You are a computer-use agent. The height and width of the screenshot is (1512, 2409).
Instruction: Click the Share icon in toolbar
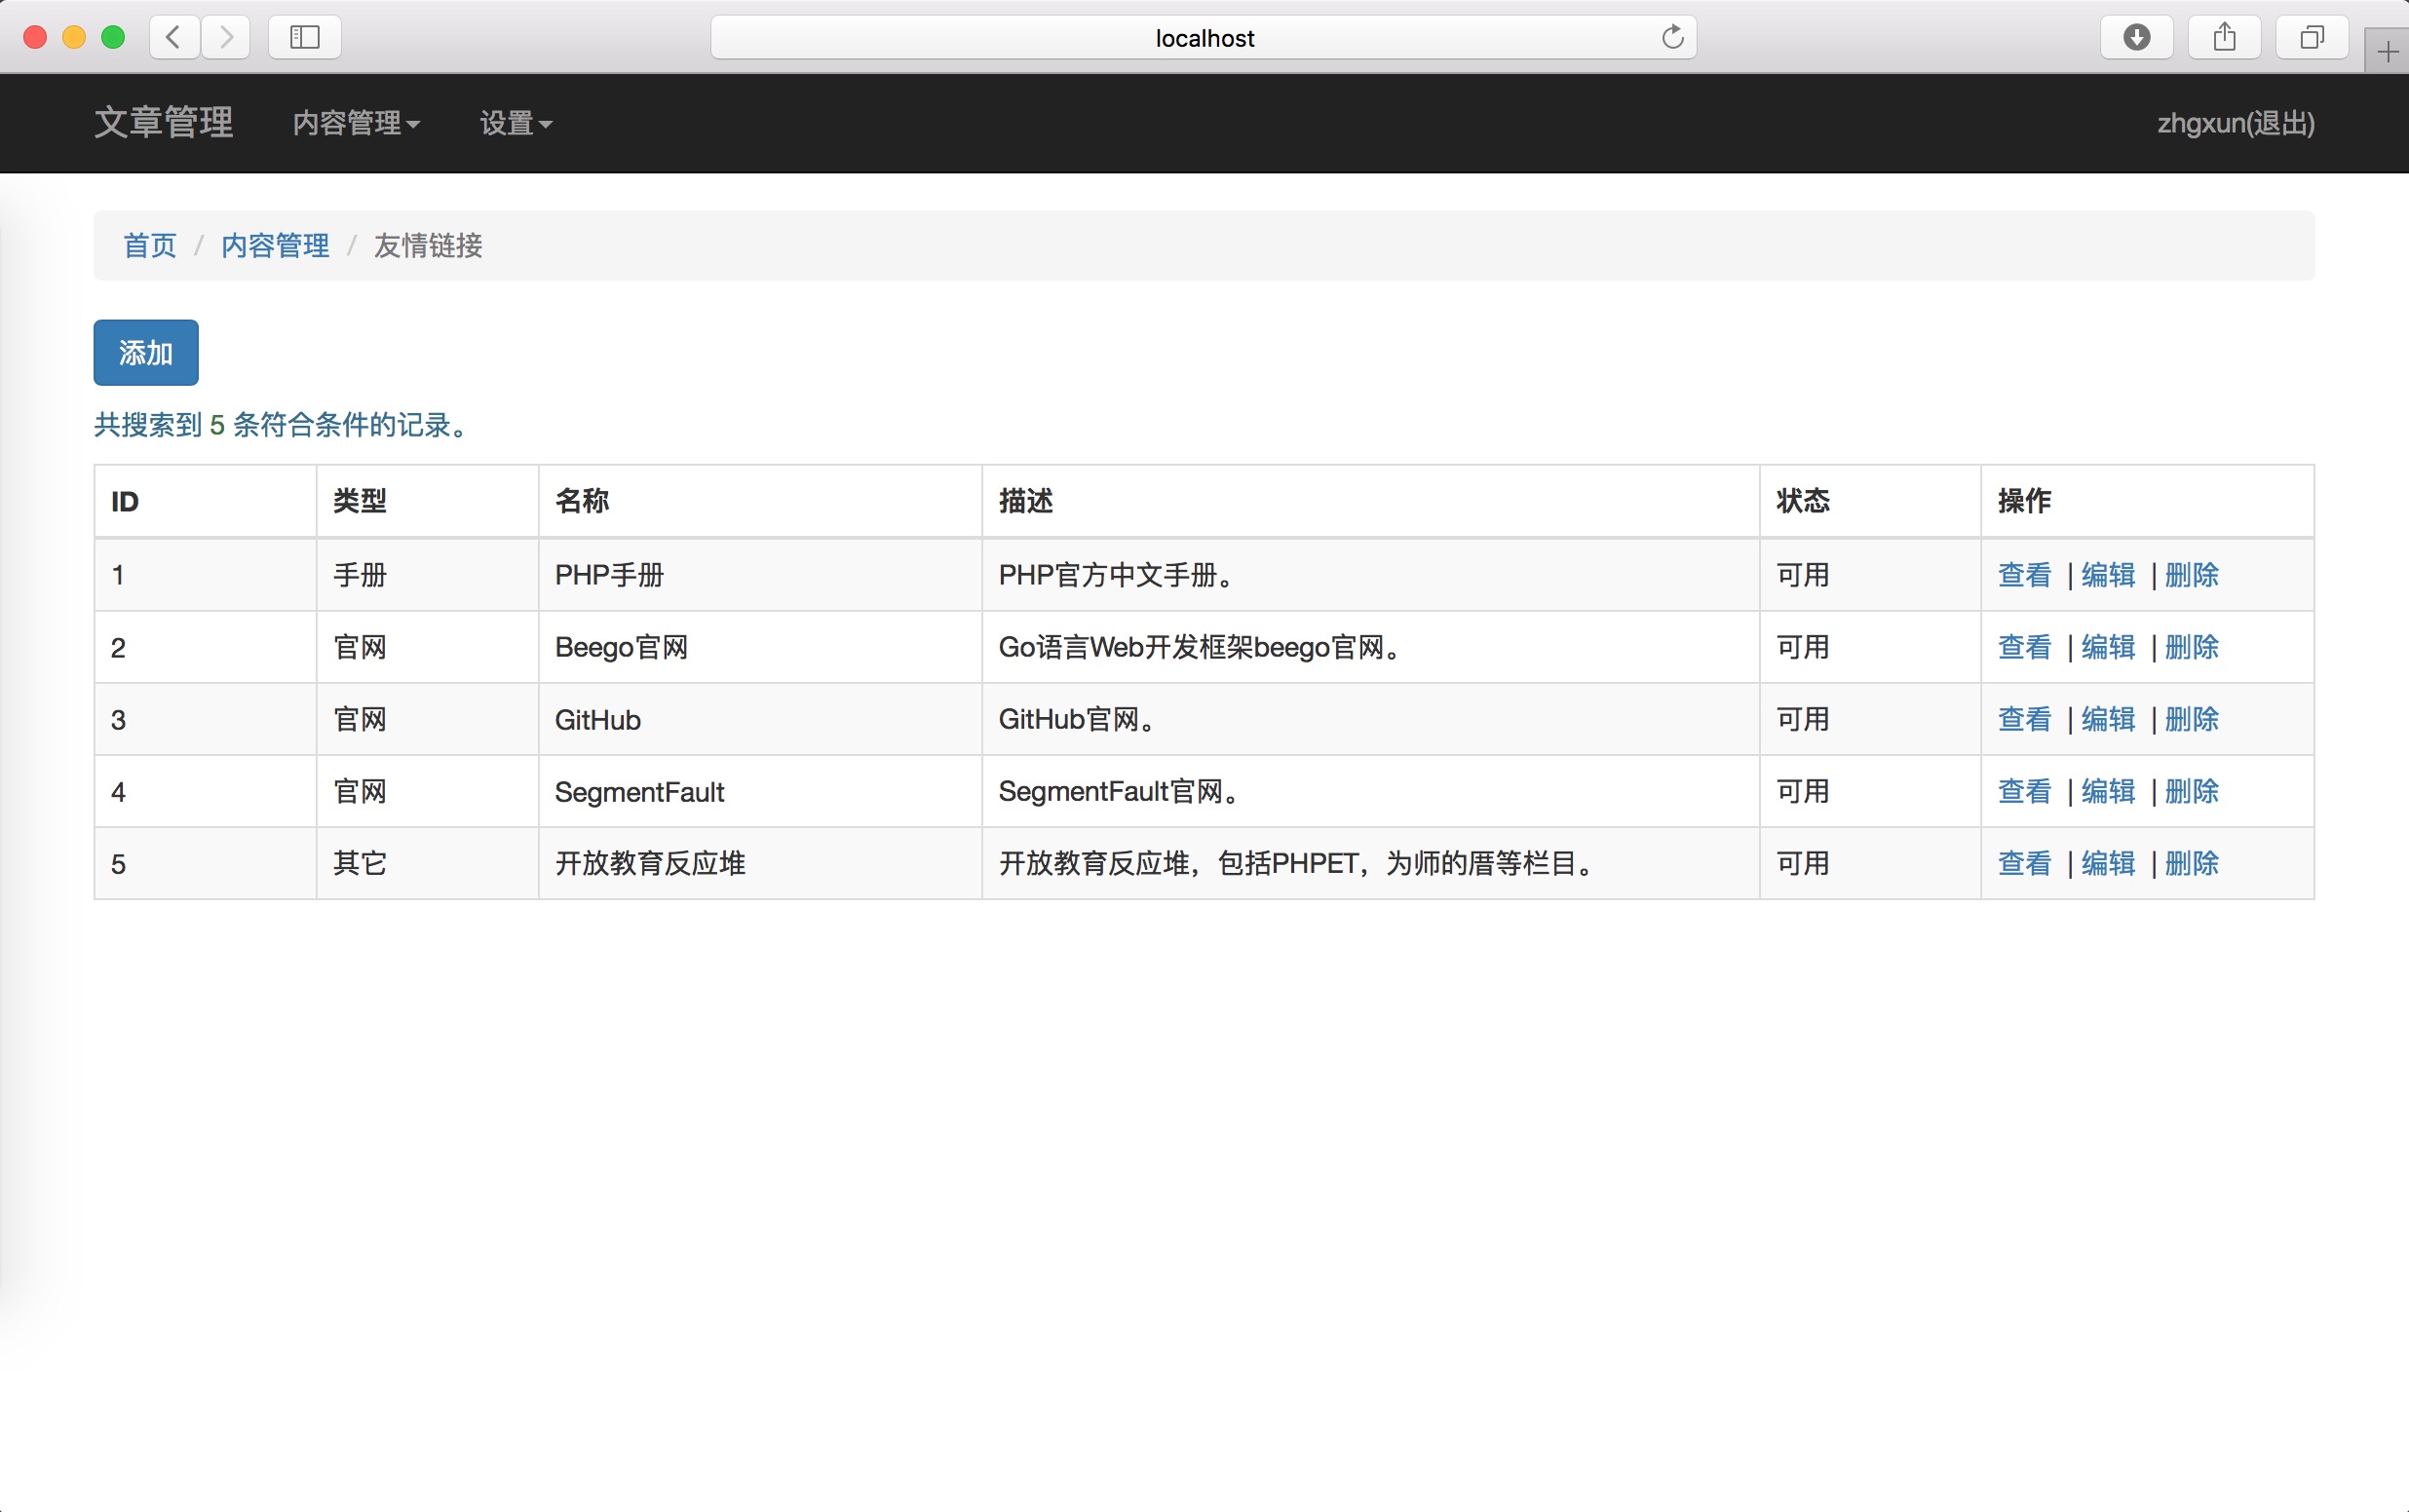coord(2224,38)
